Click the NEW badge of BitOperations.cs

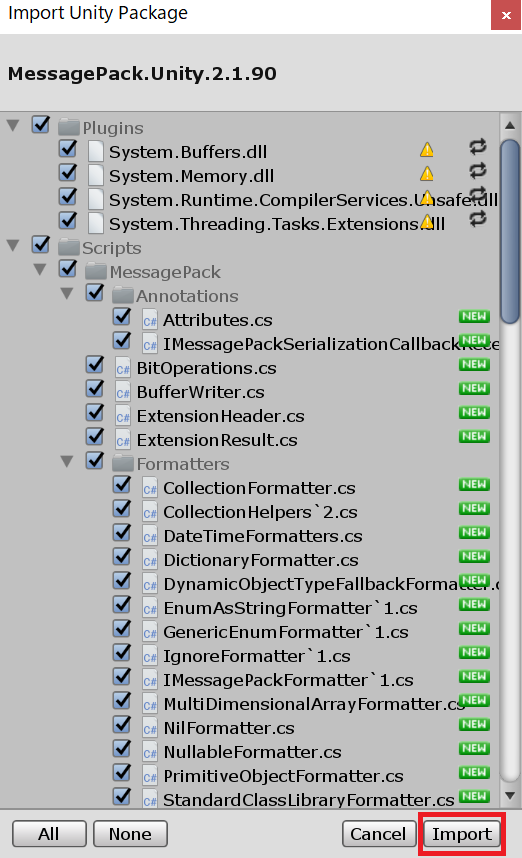pyautogui.click(x=474, y=364)
